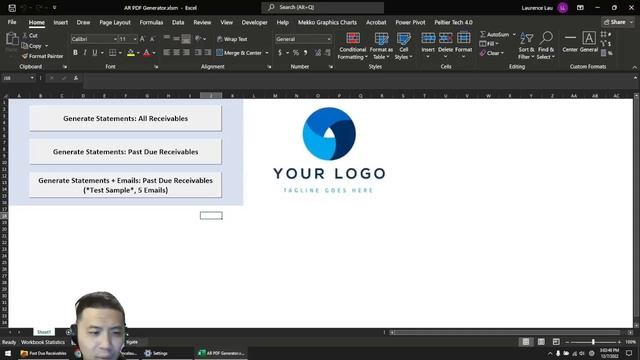Screen dimensions: 640x360
Task: Open Cell Styles gallery
Action: (403, 46)
